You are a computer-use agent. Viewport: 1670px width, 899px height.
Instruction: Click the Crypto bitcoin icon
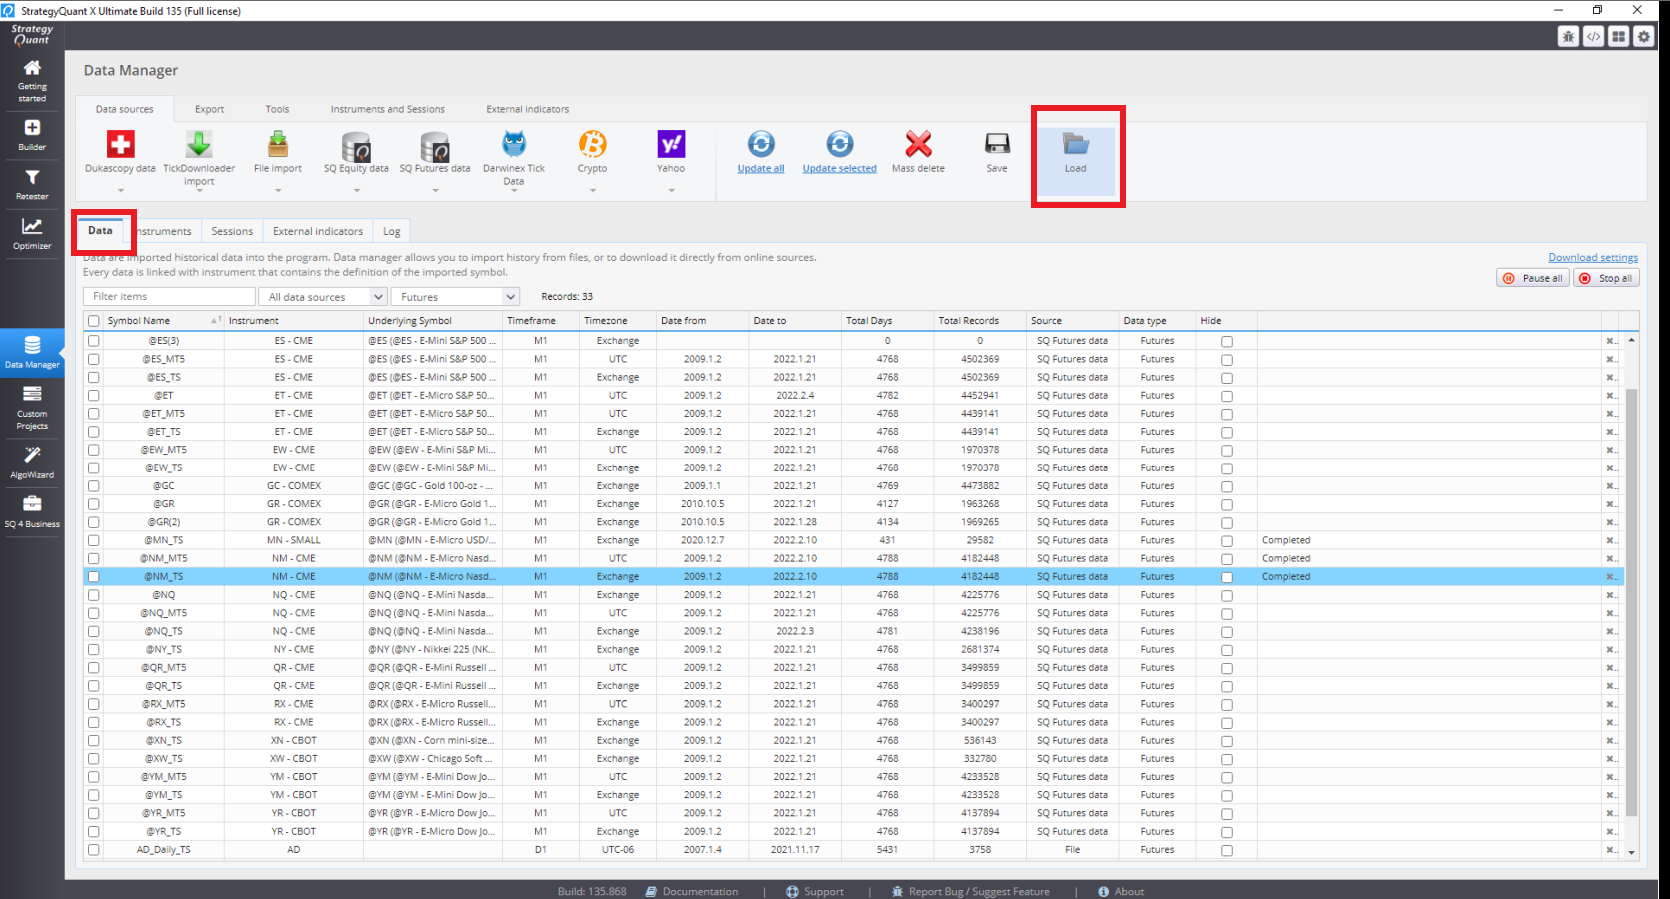(592, 144)
